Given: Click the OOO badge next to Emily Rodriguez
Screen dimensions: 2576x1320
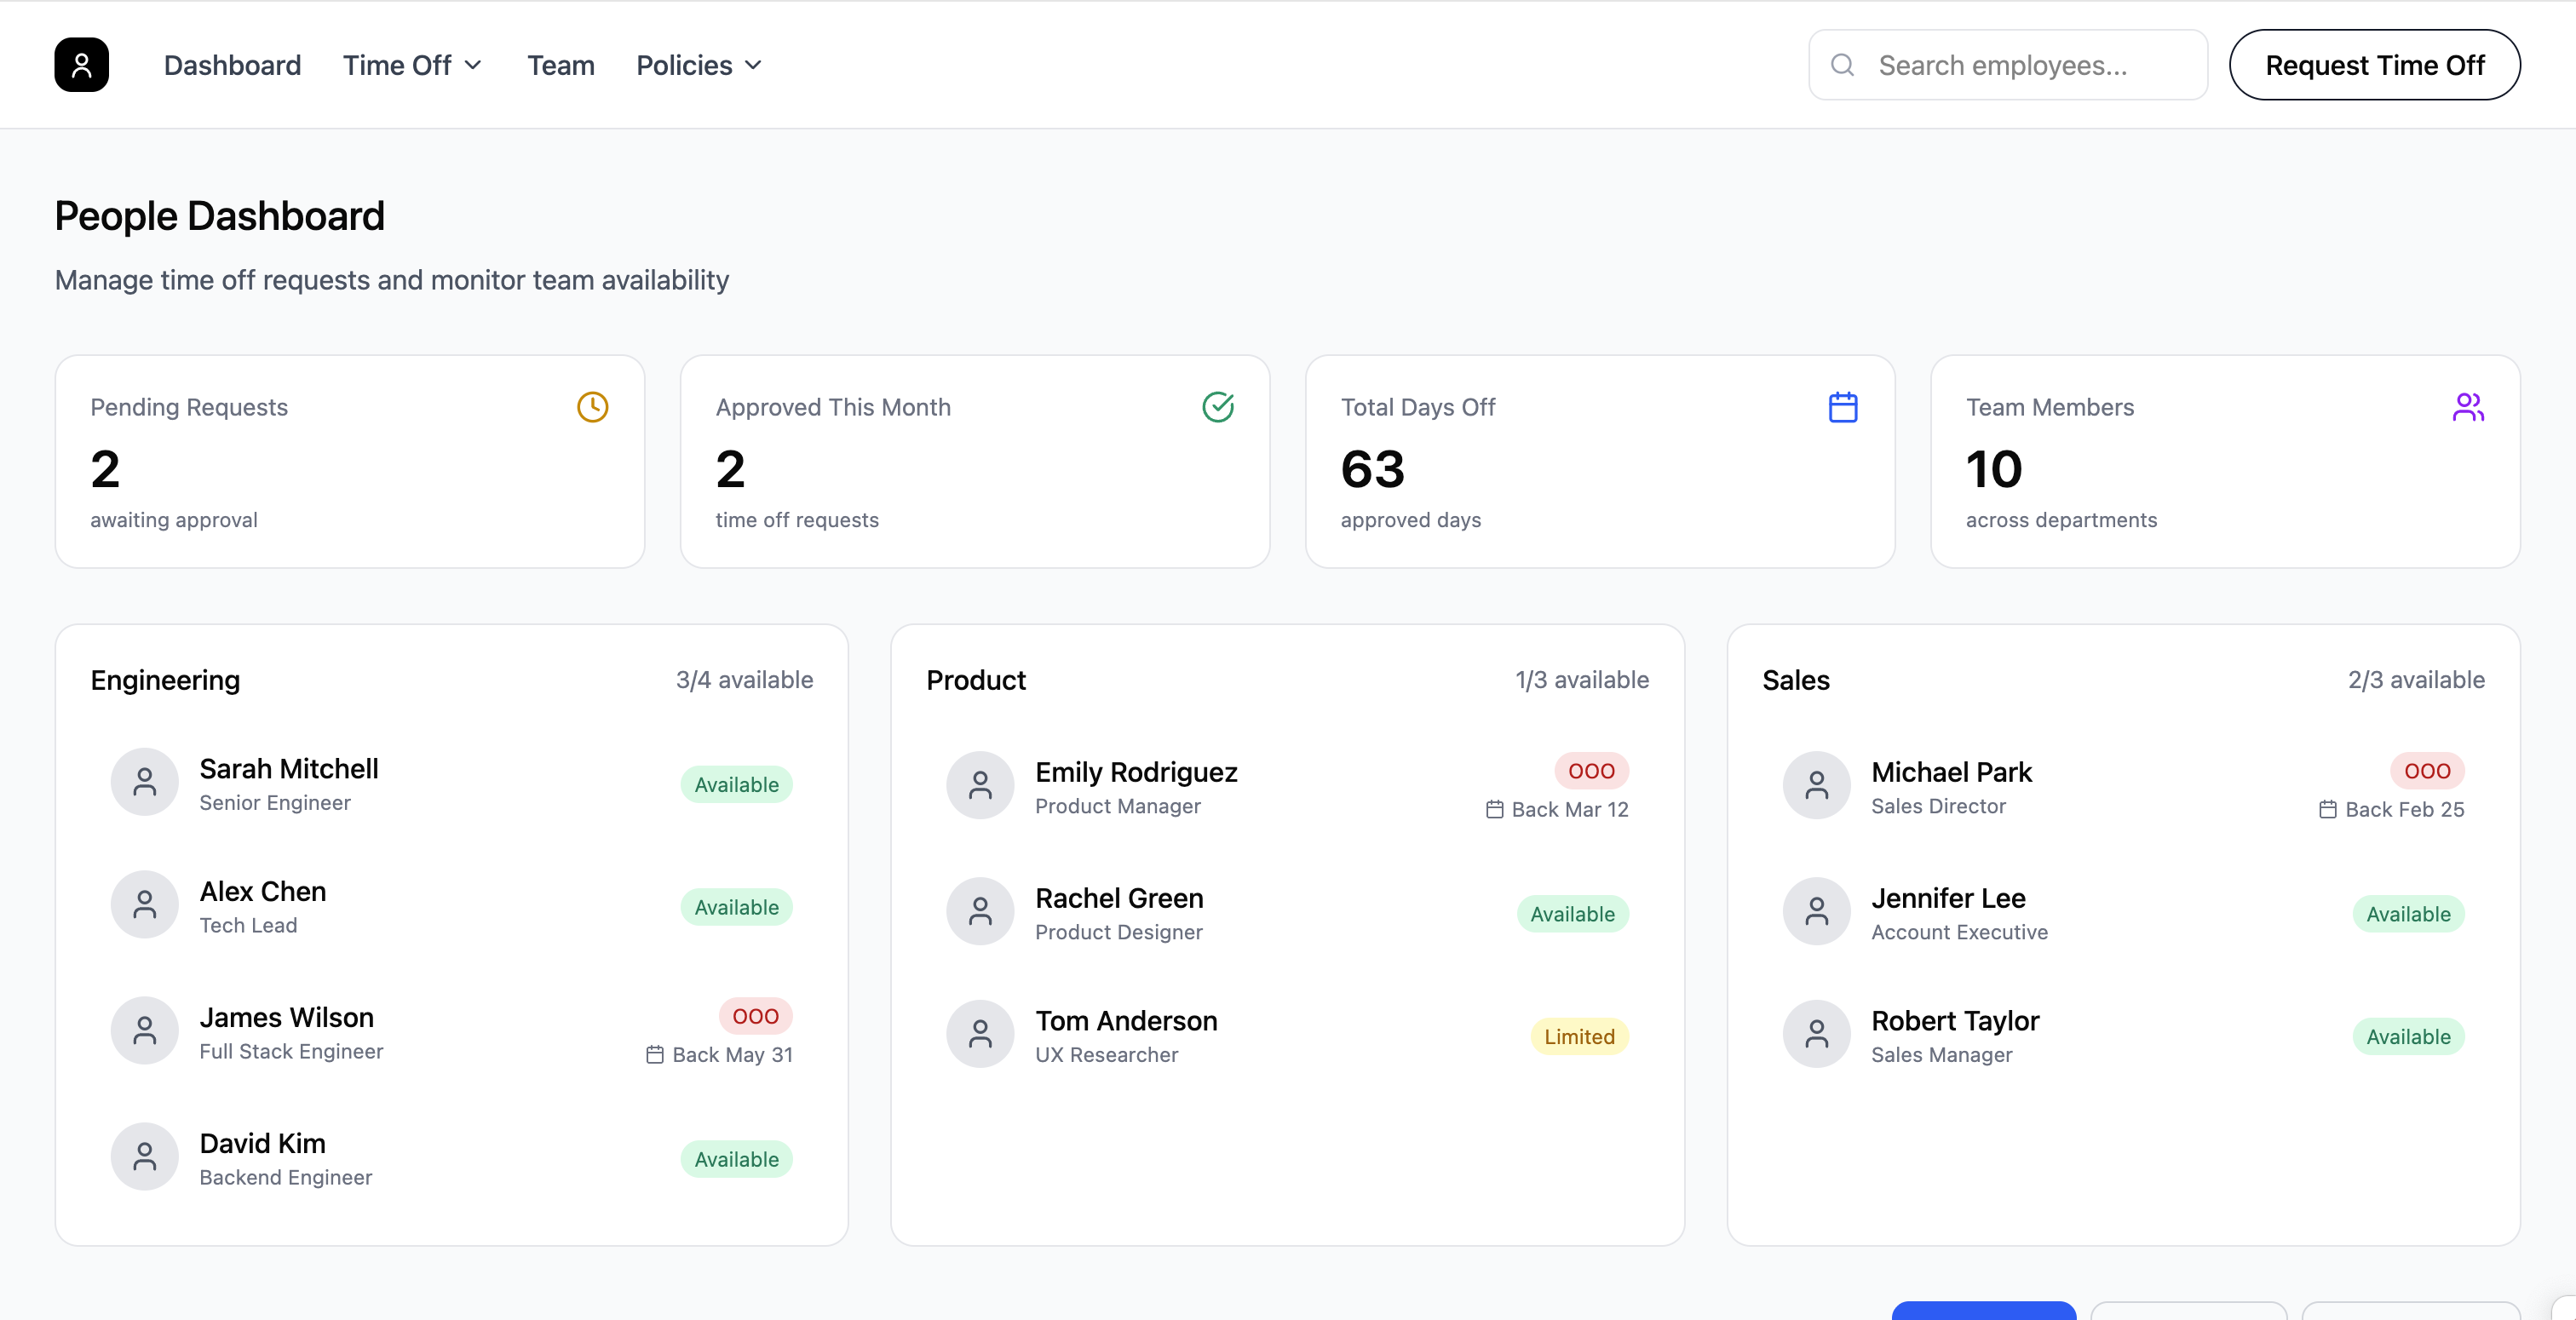Looking at the screenshot, I should click(1590, 770).
